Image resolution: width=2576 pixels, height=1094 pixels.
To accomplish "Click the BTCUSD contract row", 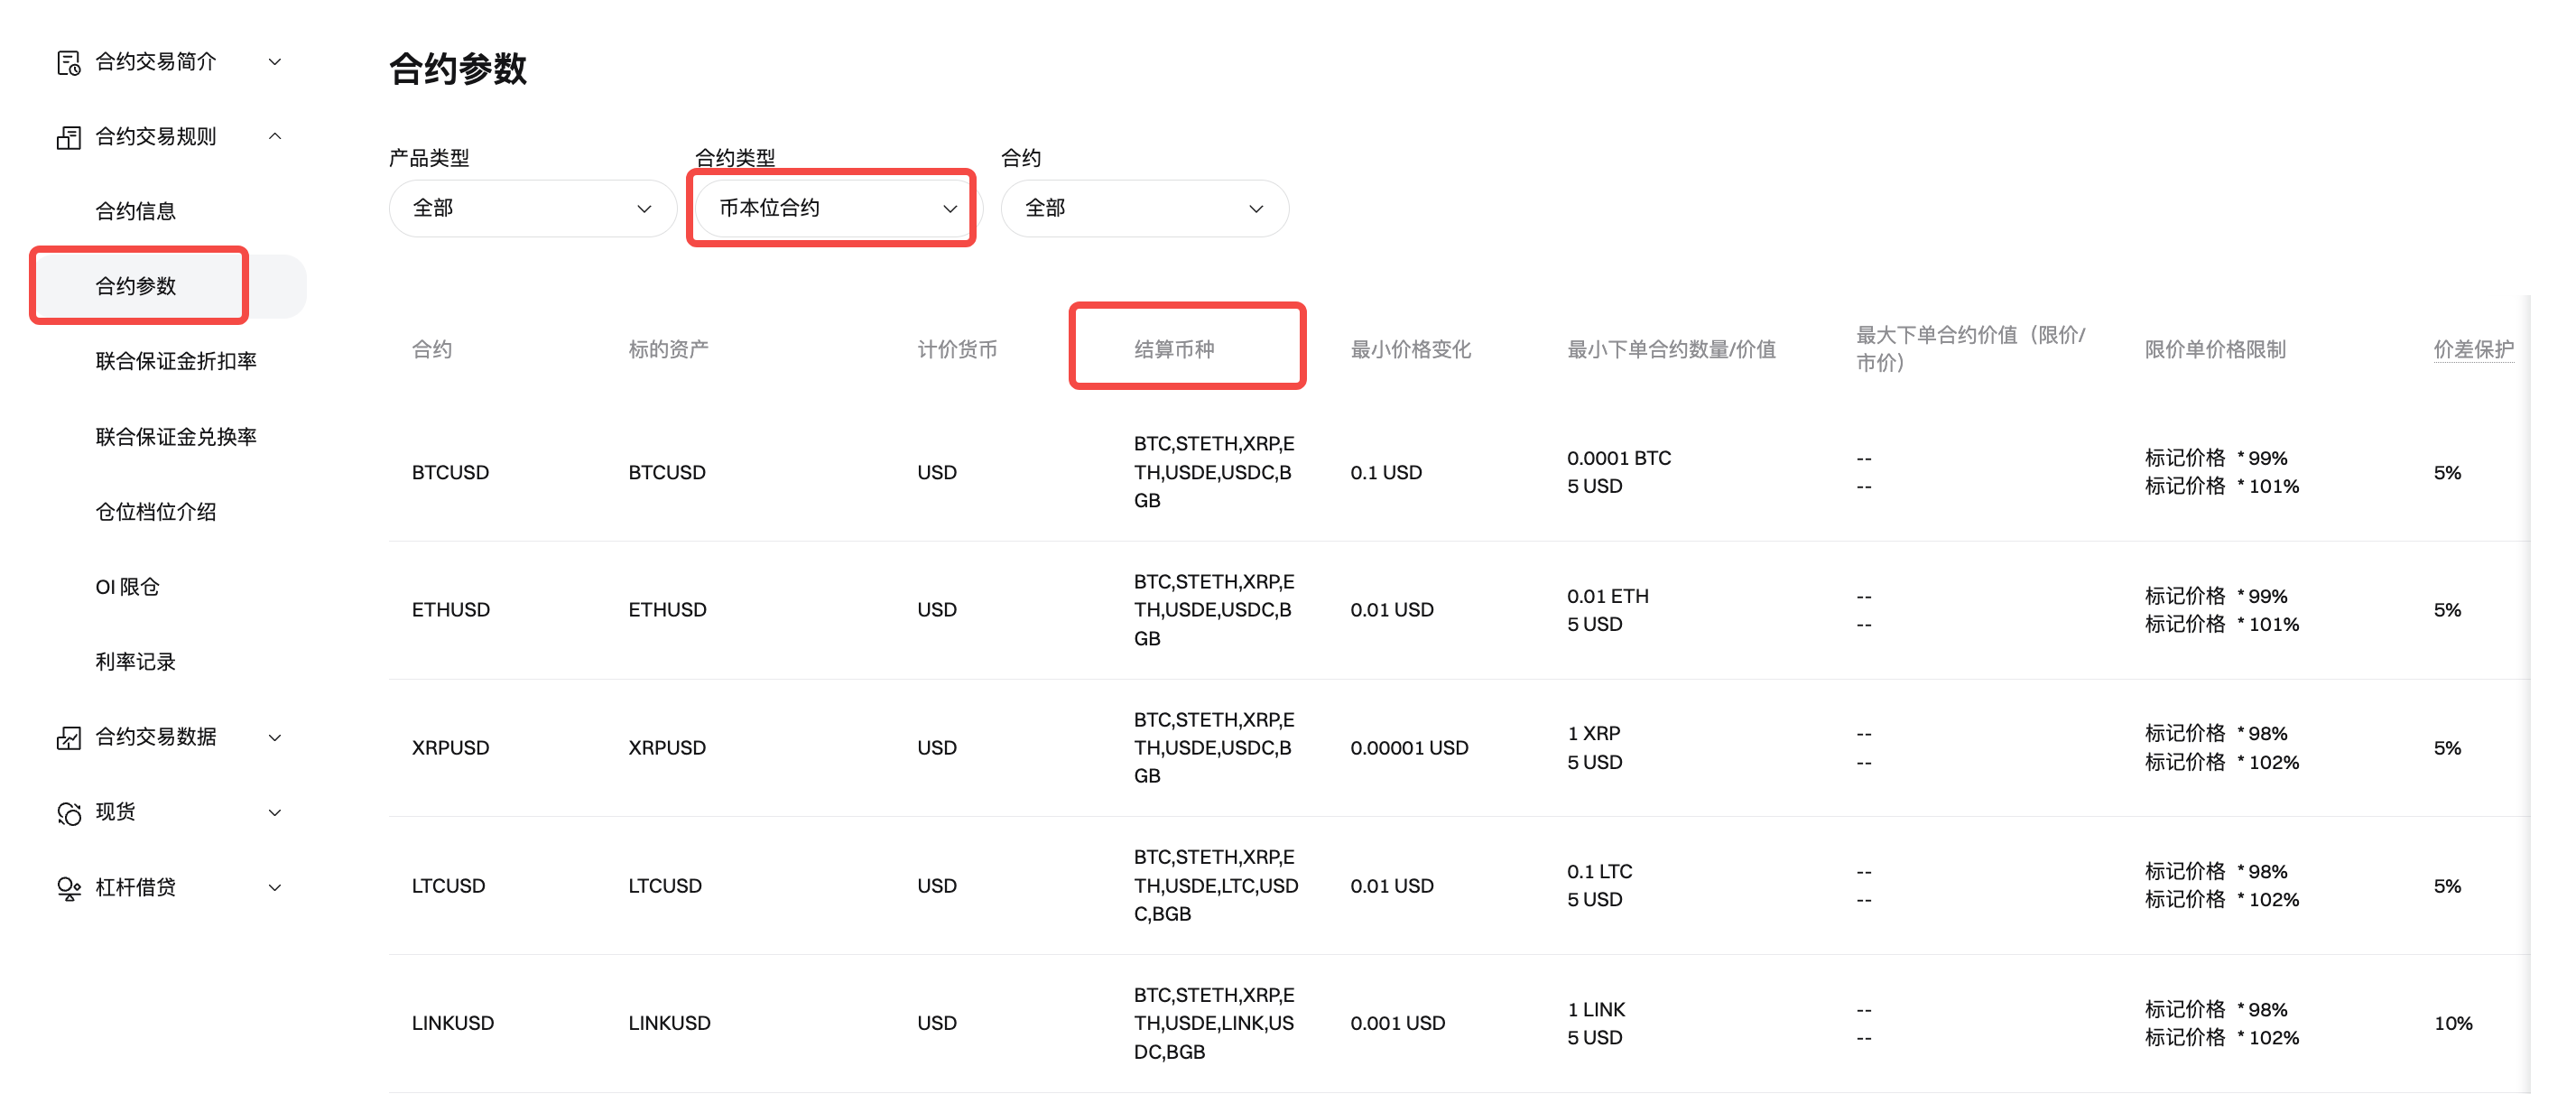I will click(x=450, y=472).
